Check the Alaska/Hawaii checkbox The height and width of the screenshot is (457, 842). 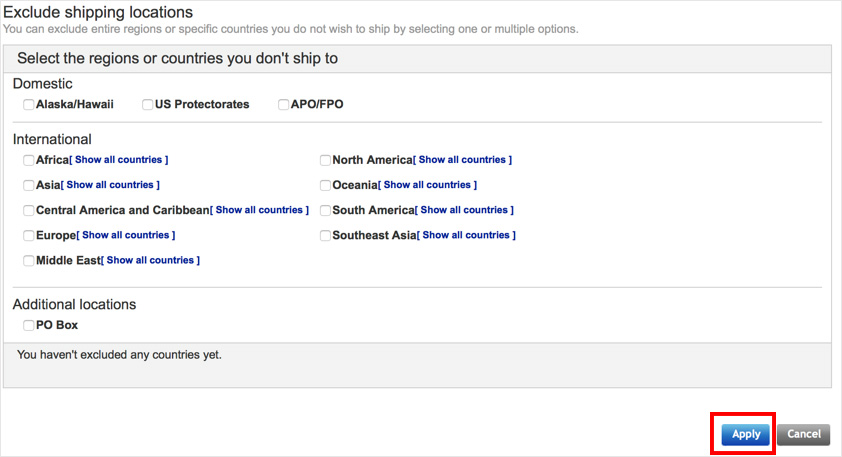pyautogui.click(x=28, y=104)
